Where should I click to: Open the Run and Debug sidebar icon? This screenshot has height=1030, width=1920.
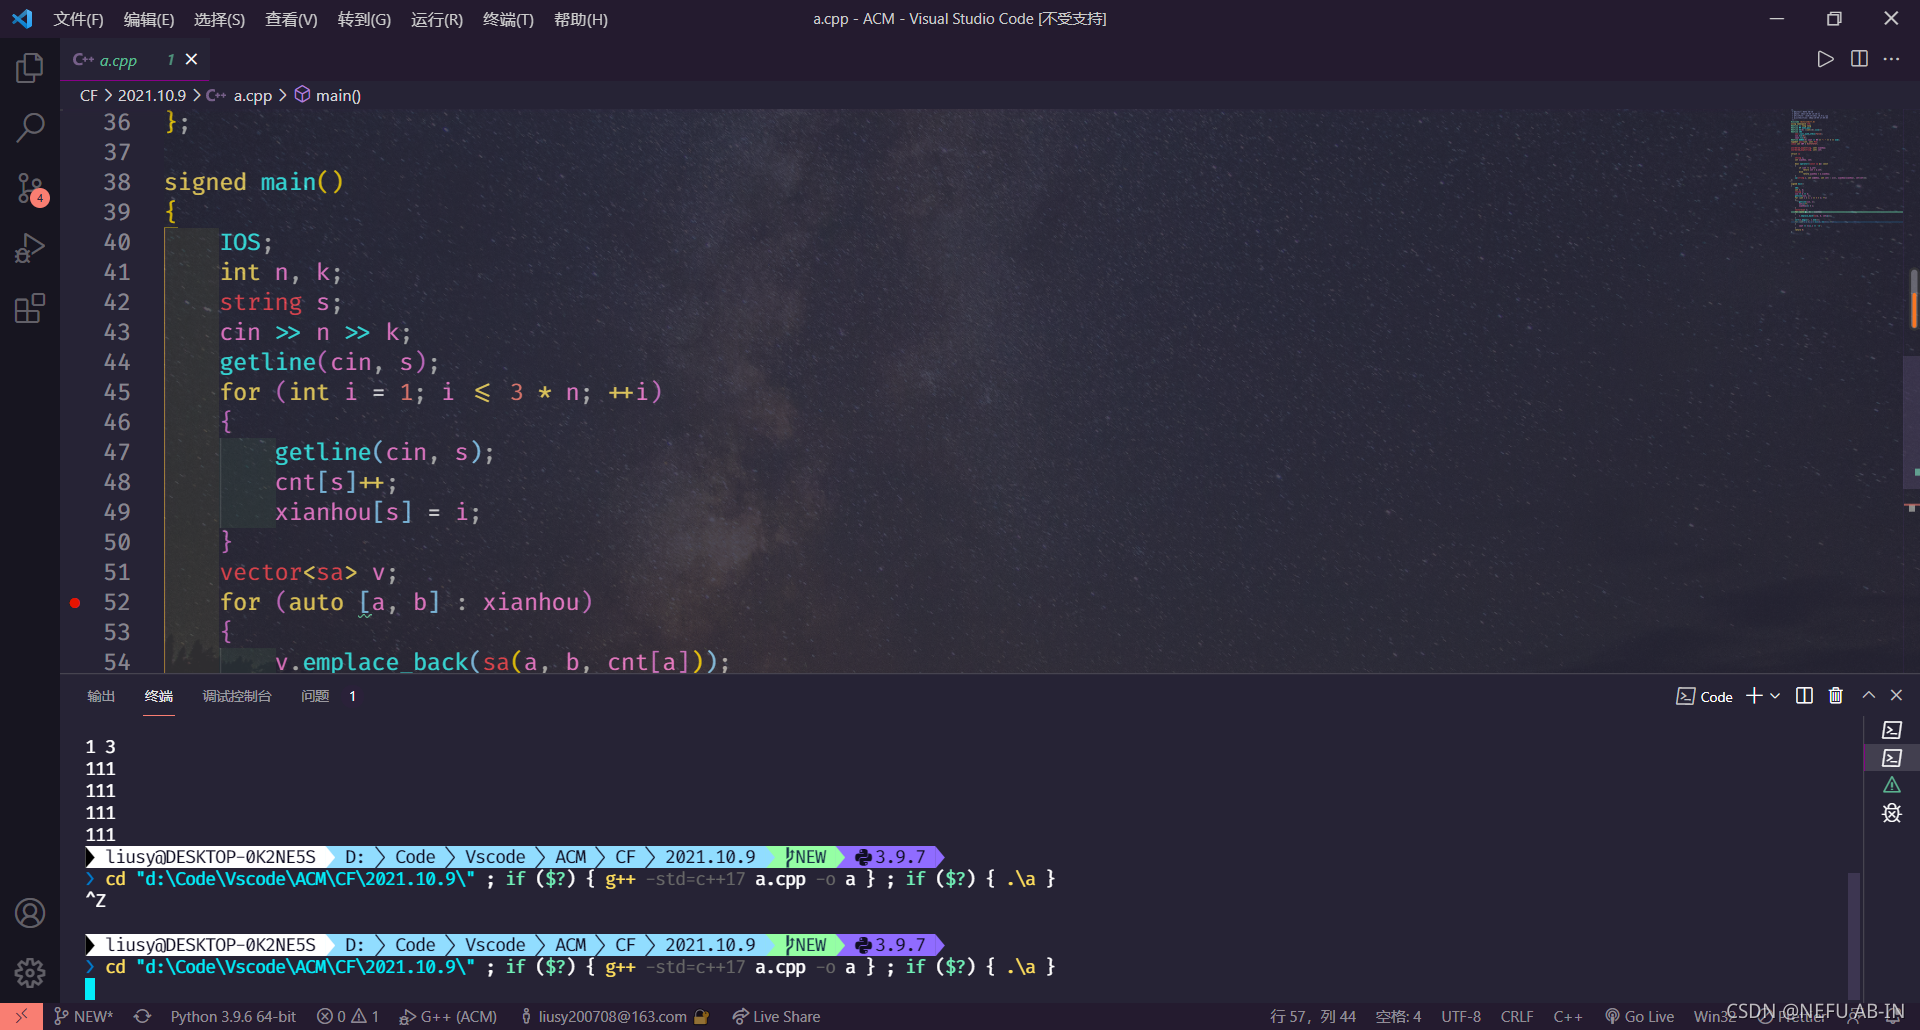[29, 247]
